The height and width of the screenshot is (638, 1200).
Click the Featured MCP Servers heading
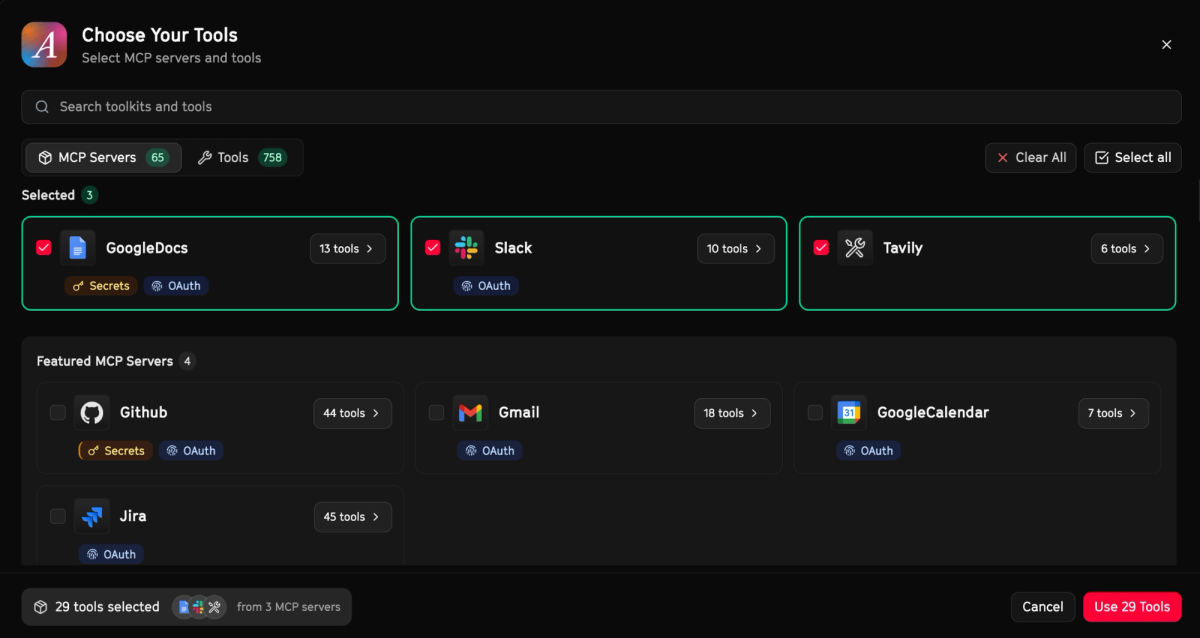105,361
